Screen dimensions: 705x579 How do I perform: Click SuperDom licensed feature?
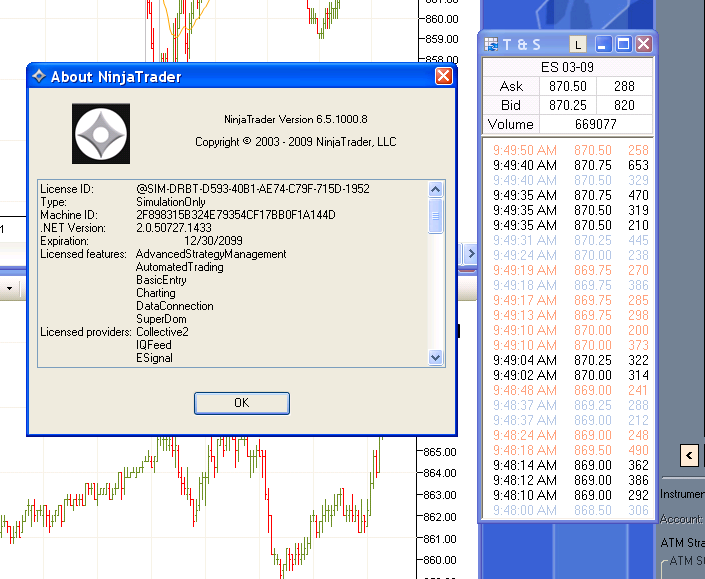point(161,319)
